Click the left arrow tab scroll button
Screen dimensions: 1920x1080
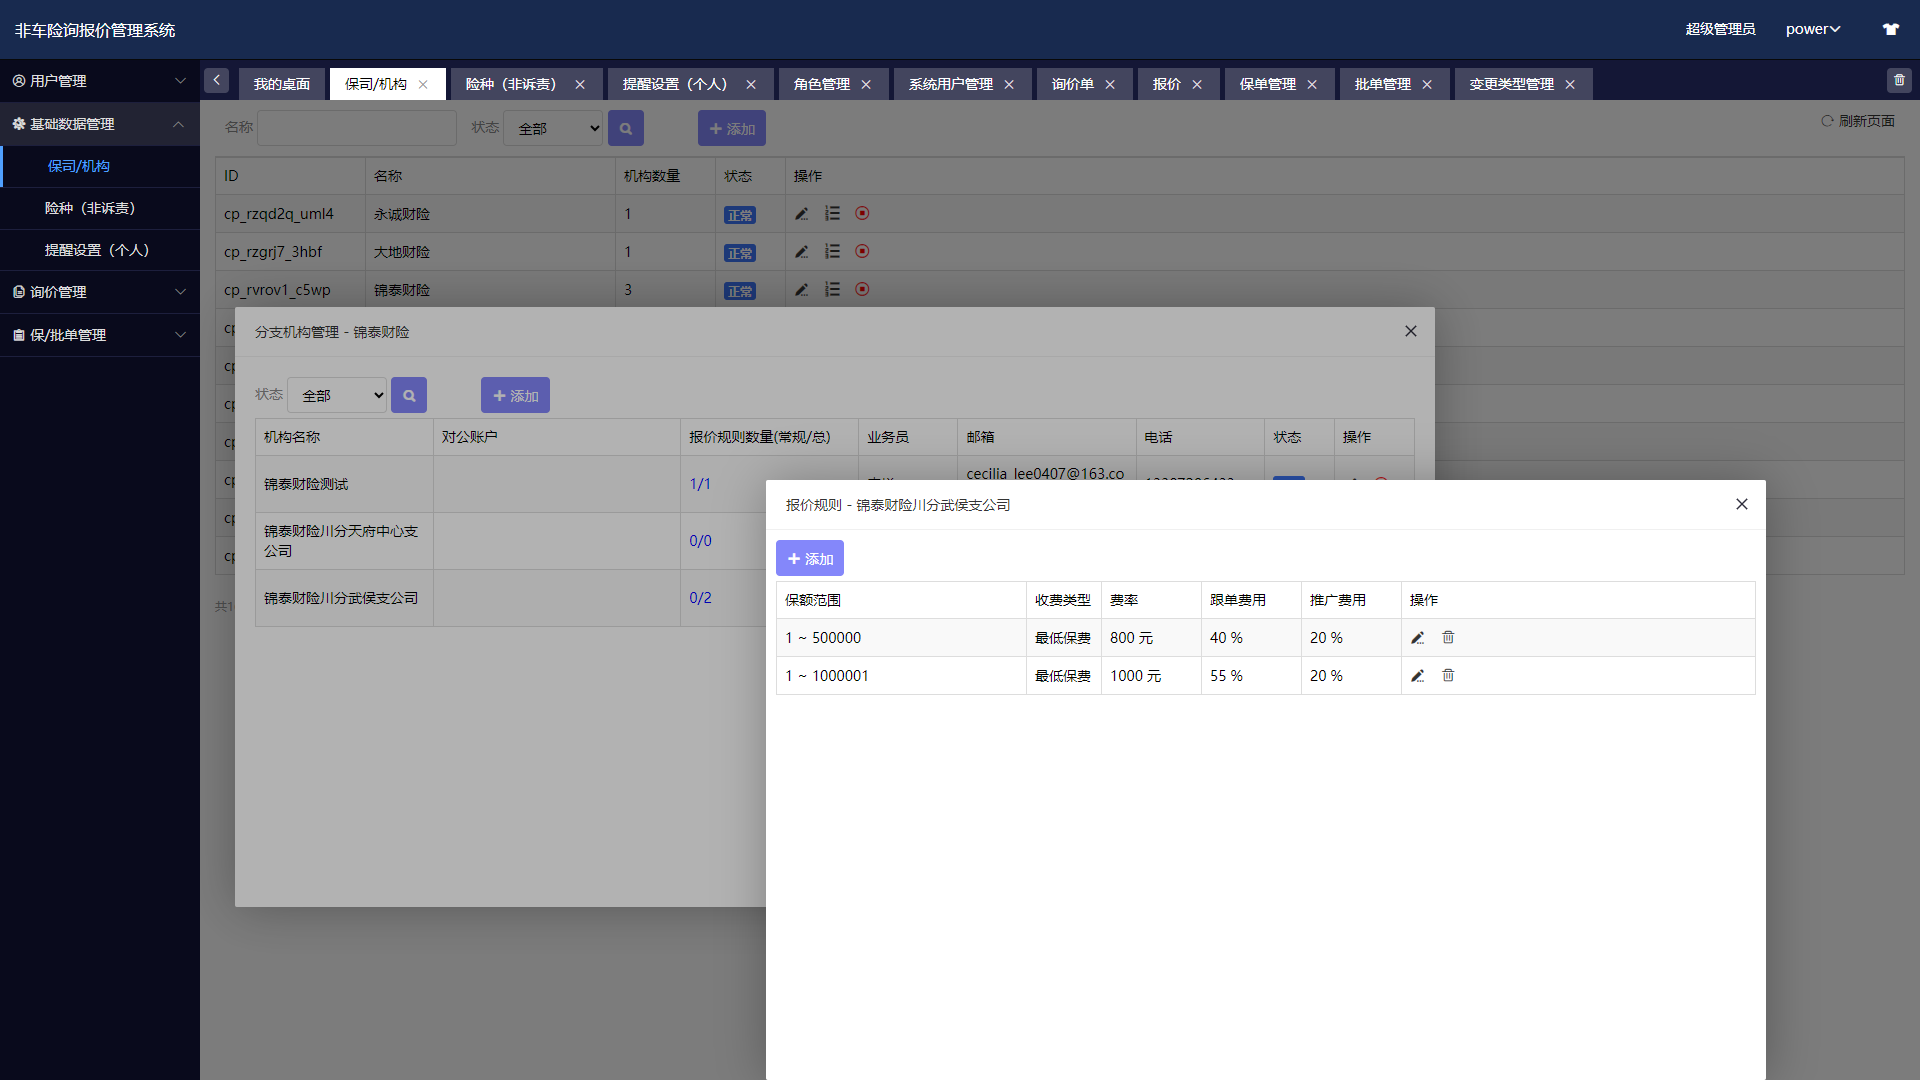[x=216, y=81]
